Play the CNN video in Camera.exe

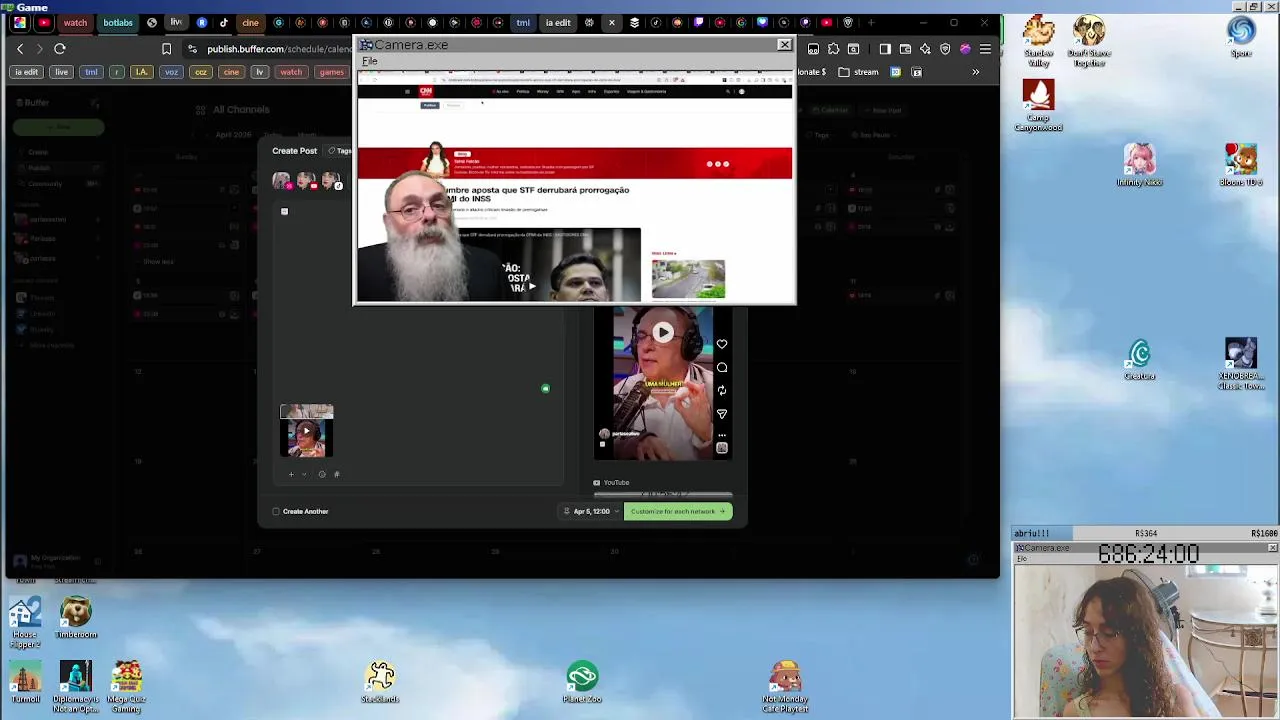point(532,286)
